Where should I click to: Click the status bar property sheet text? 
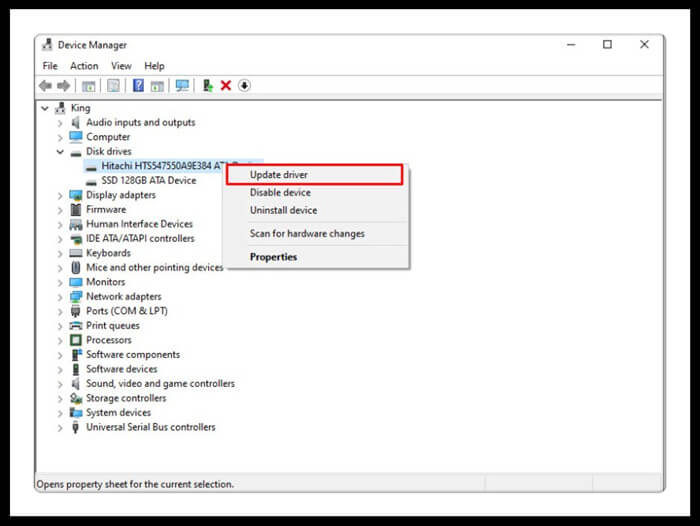[135, 484]
